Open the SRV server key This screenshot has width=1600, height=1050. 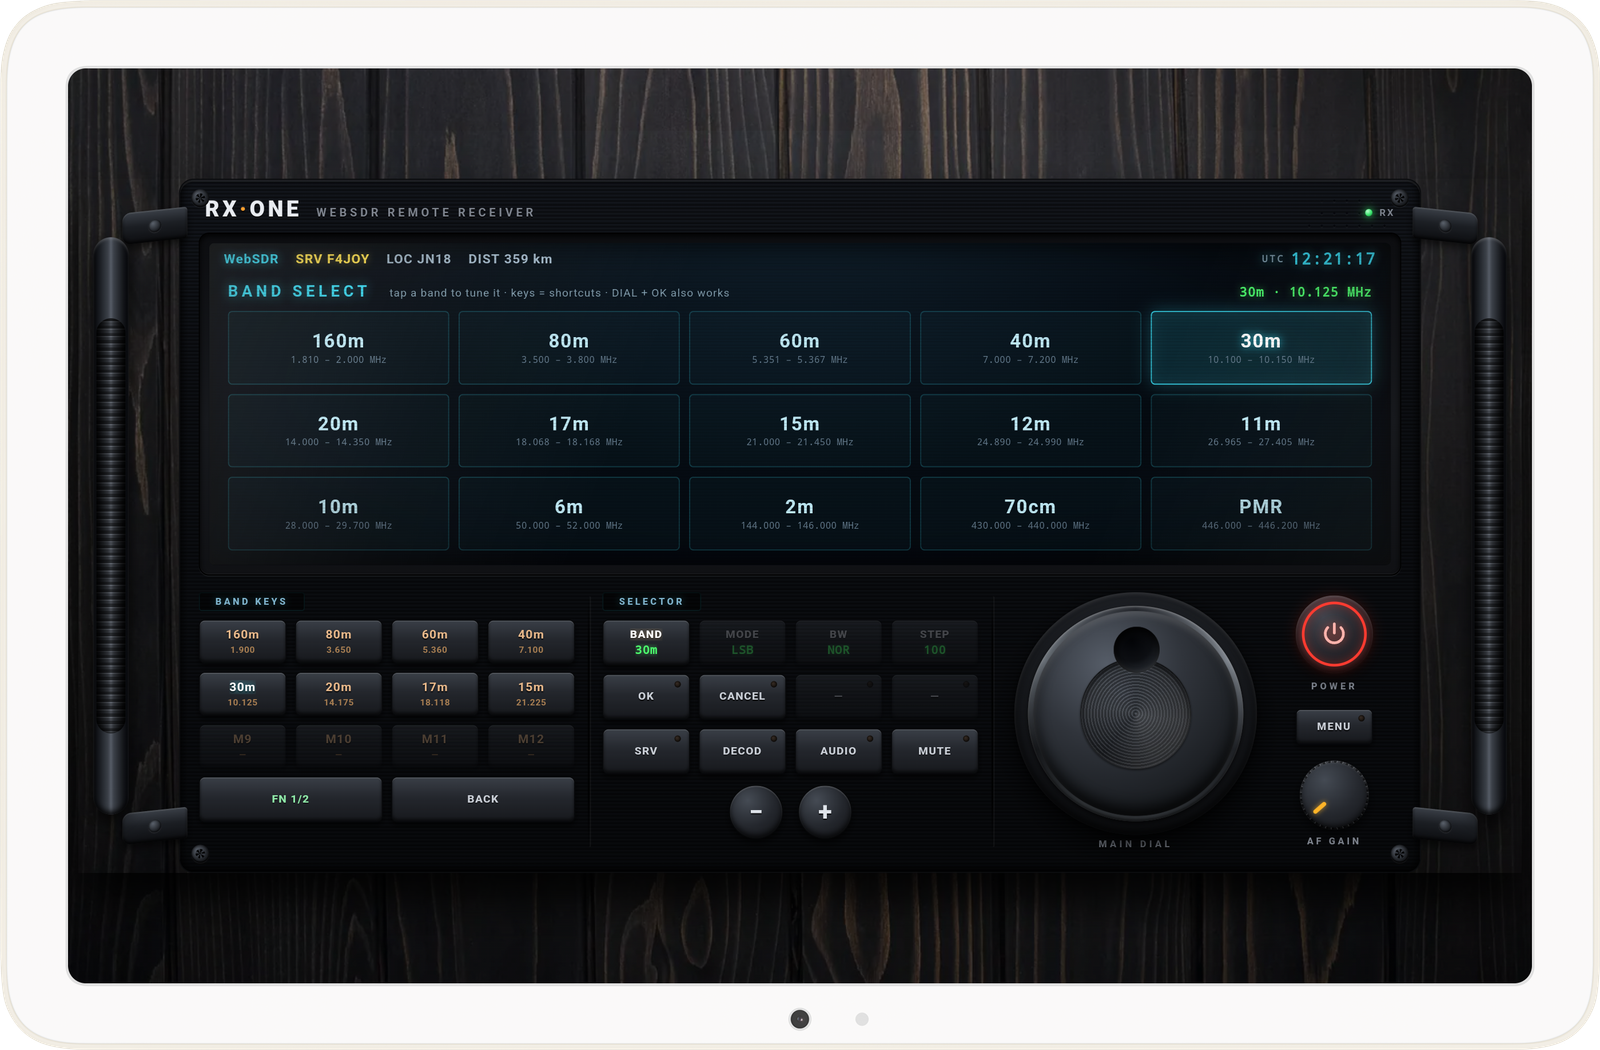click(x=646, y=751)
